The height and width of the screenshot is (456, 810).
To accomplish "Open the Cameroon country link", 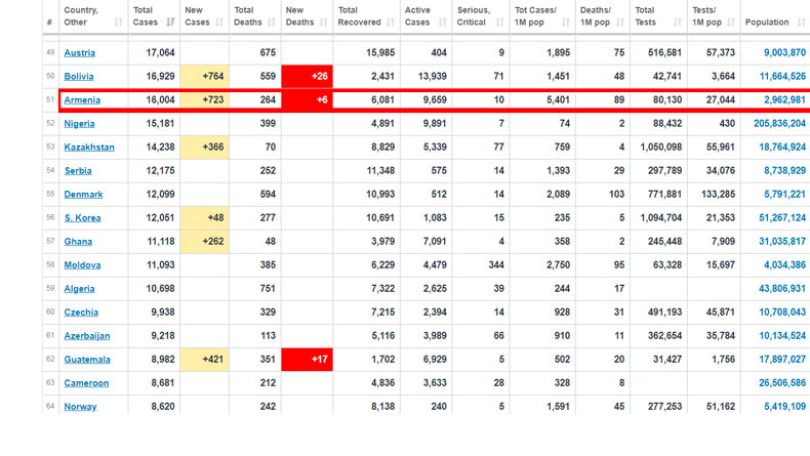I will click(87, 383).
